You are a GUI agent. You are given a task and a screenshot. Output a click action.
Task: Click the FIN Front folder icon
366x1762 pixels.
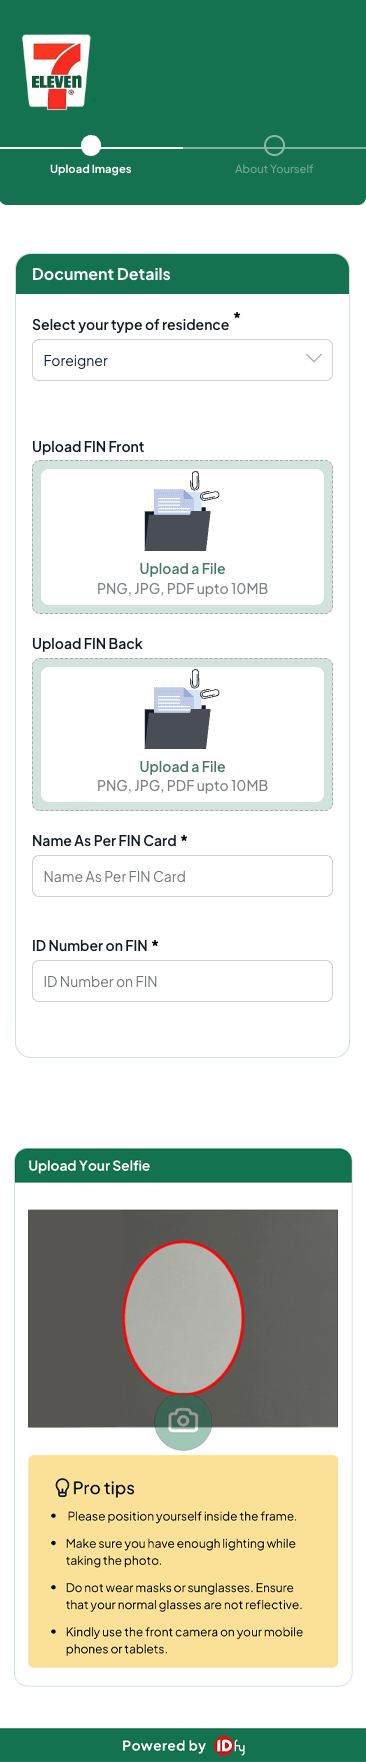(x=182, y=511)
